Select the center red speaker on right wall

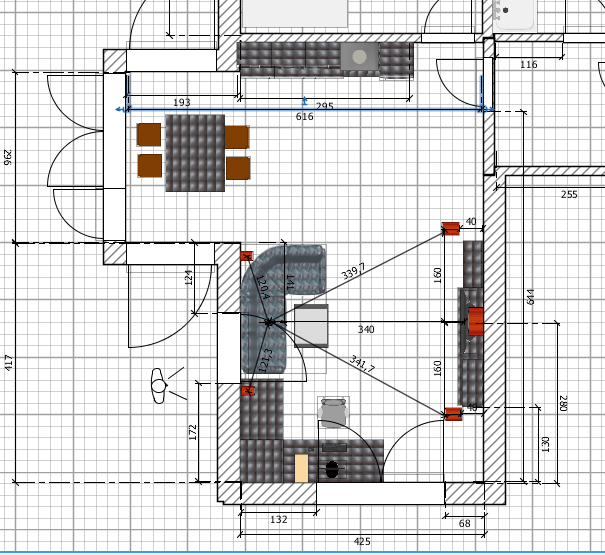tap(476, 322)
